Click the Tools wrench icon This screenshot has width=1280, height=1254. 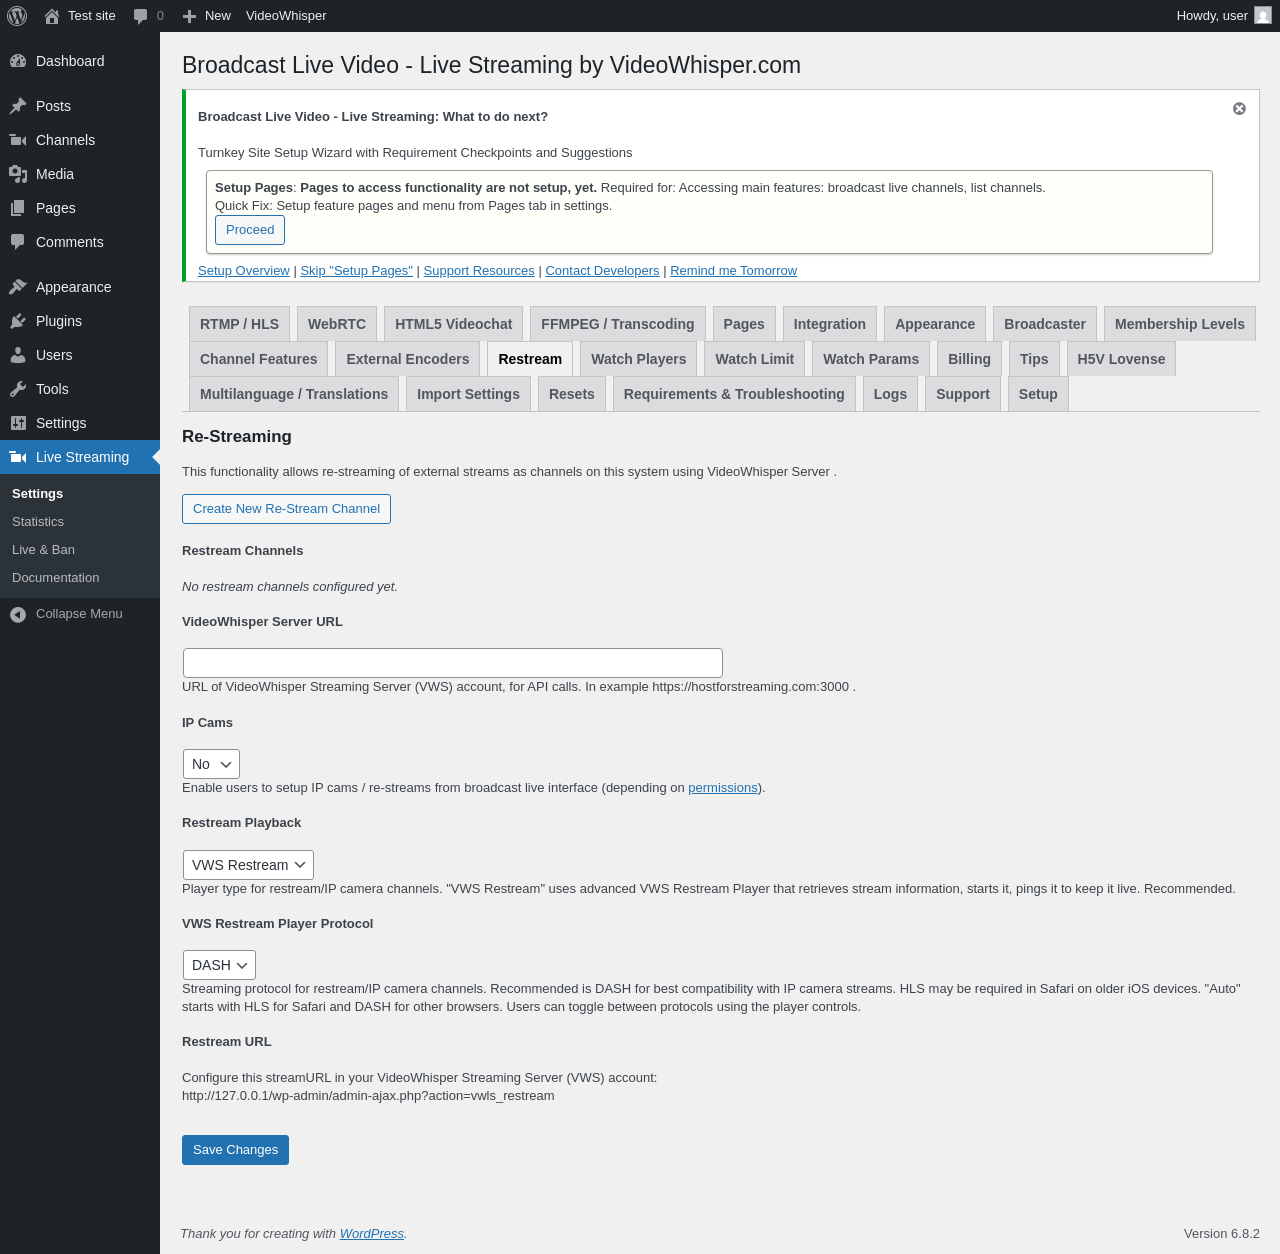tap(18, 389)
